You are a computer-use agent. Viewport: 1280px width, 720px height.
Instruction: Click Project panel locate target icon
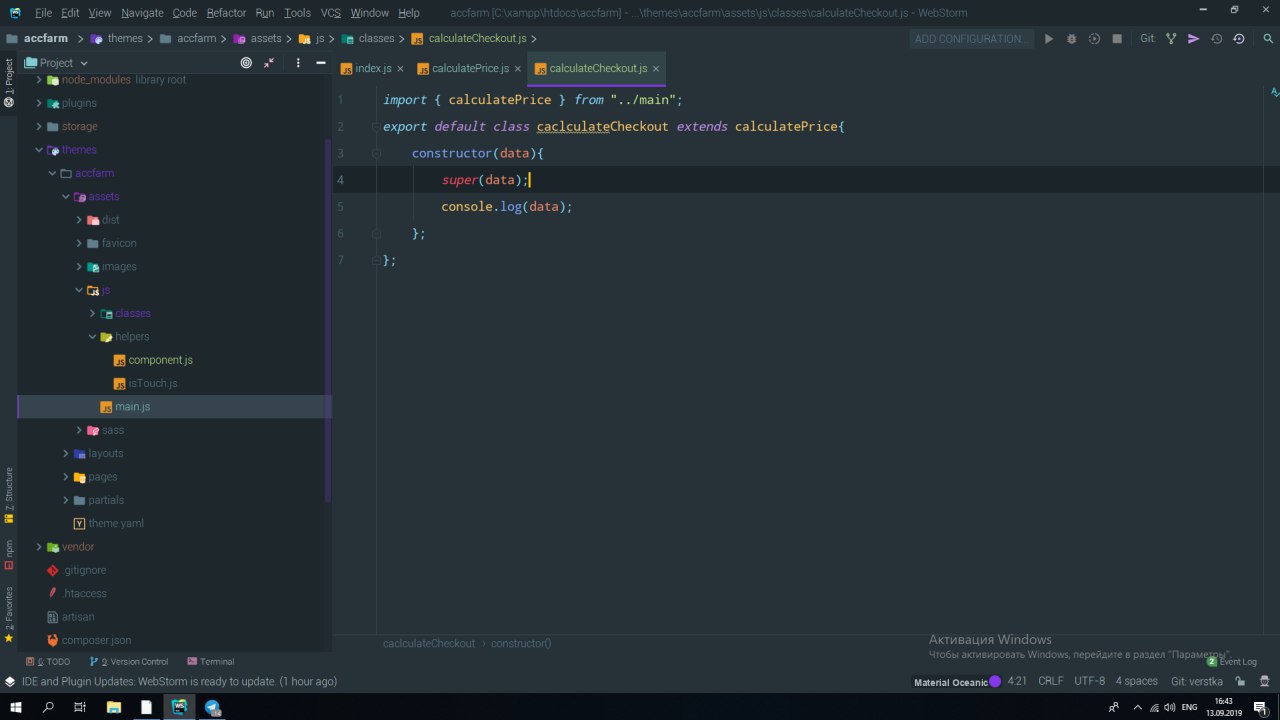246,62
